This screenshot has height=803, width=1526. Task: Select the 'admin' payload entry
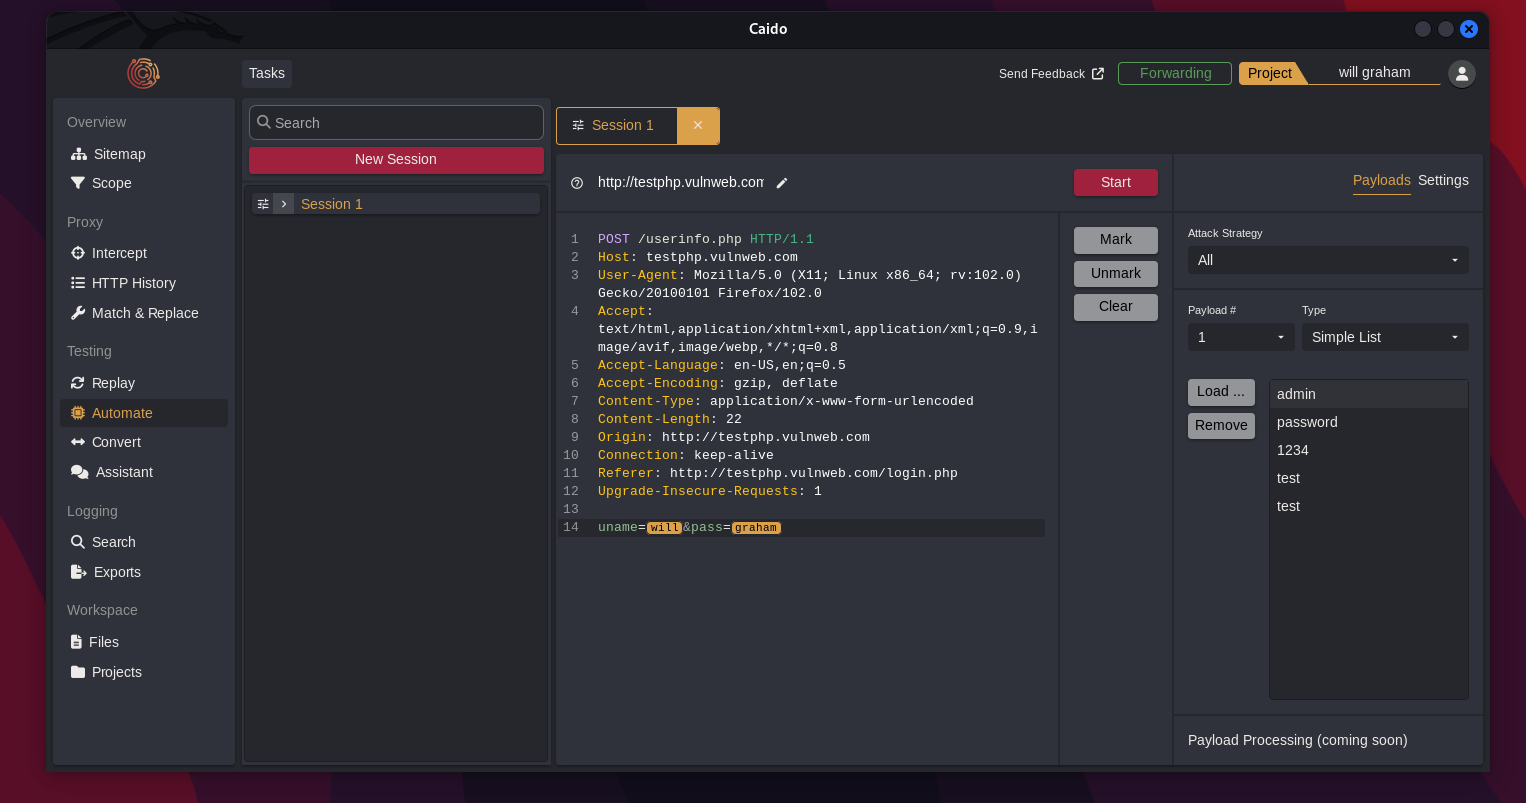[x=1369, y=394]
